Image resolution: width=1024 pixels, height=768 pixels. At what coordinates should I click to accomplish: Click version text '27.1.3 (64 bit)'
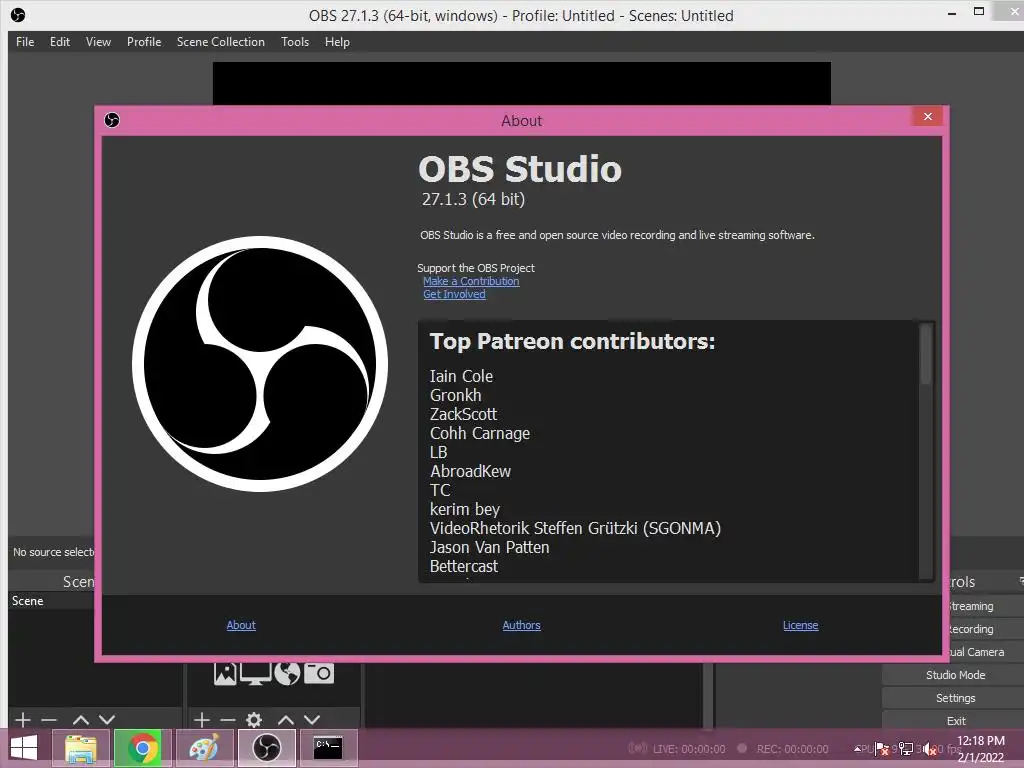click(473, 199)
